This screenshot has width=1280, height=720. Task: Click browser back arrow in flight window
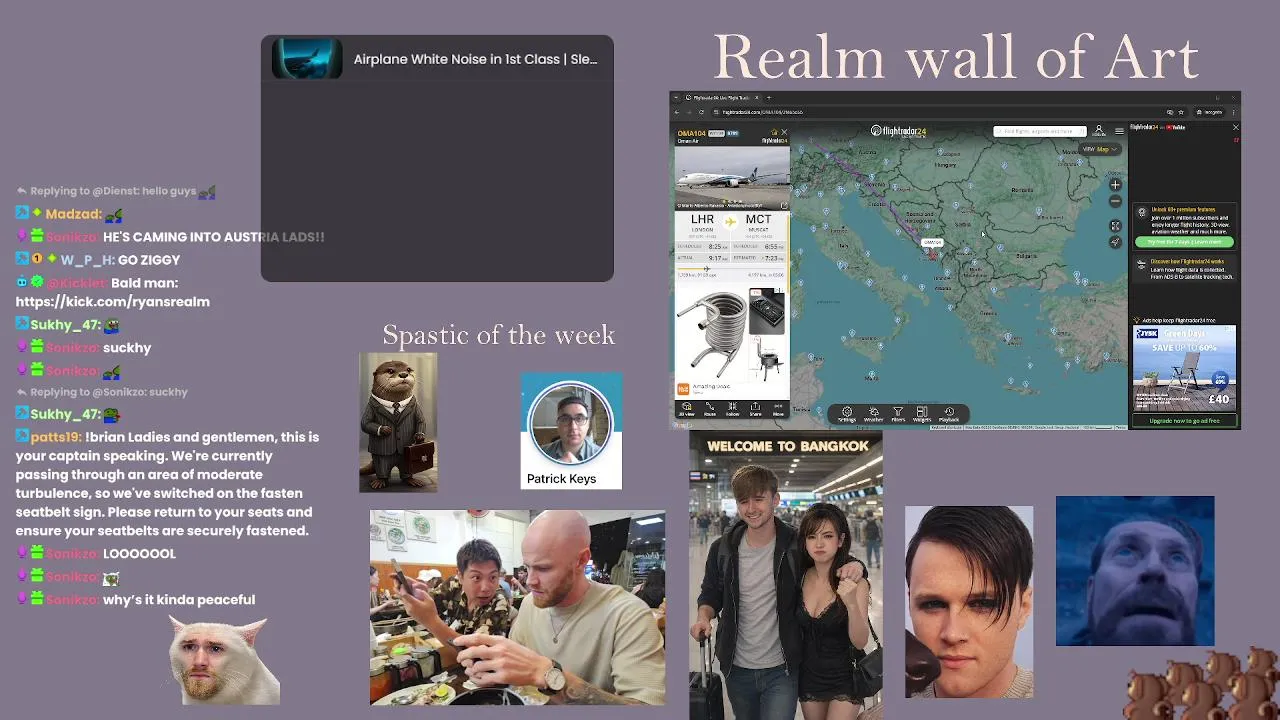(x=677, y=112)
